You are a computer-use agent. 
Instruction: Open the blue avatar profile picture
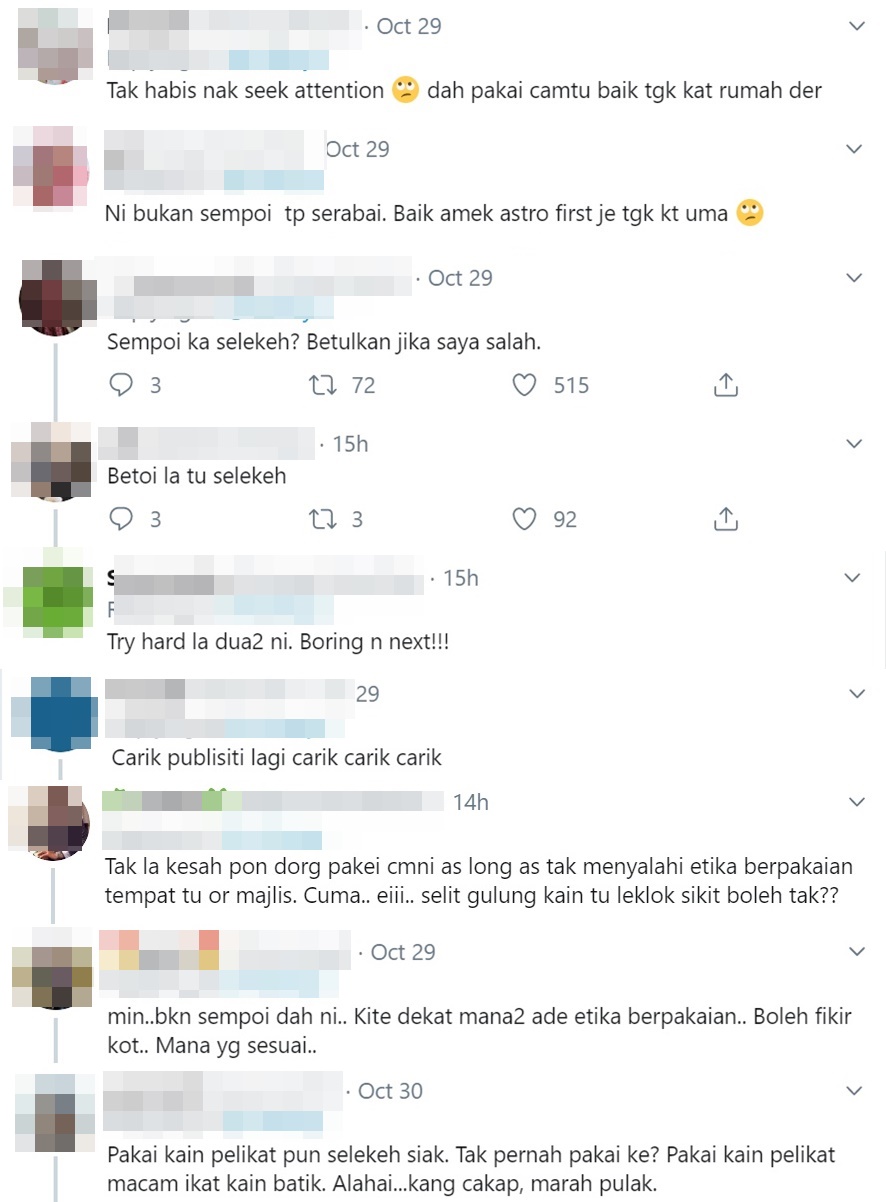point(53,713)
